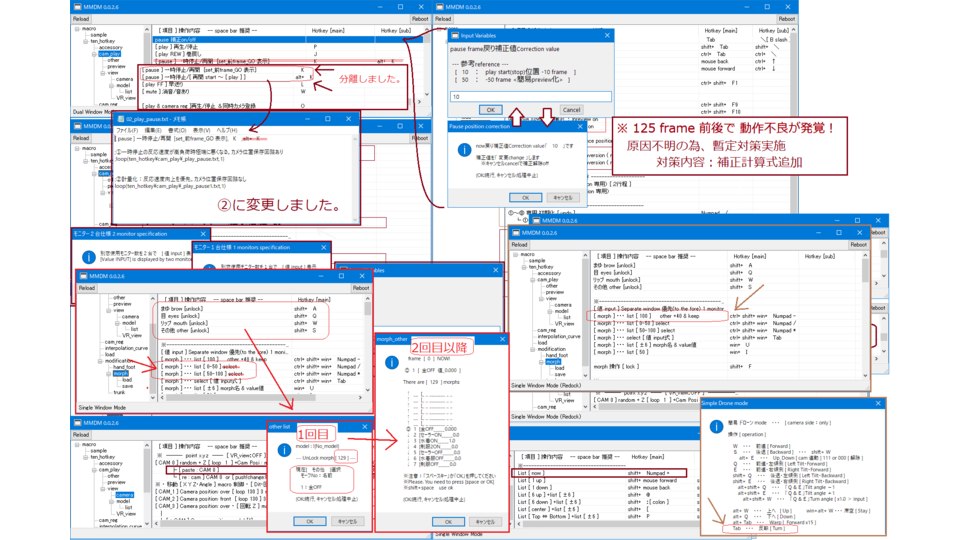Open the ファイル(F) menu in Notepad
The height and width of the screenshot is (540, 960).
point(127,130)
